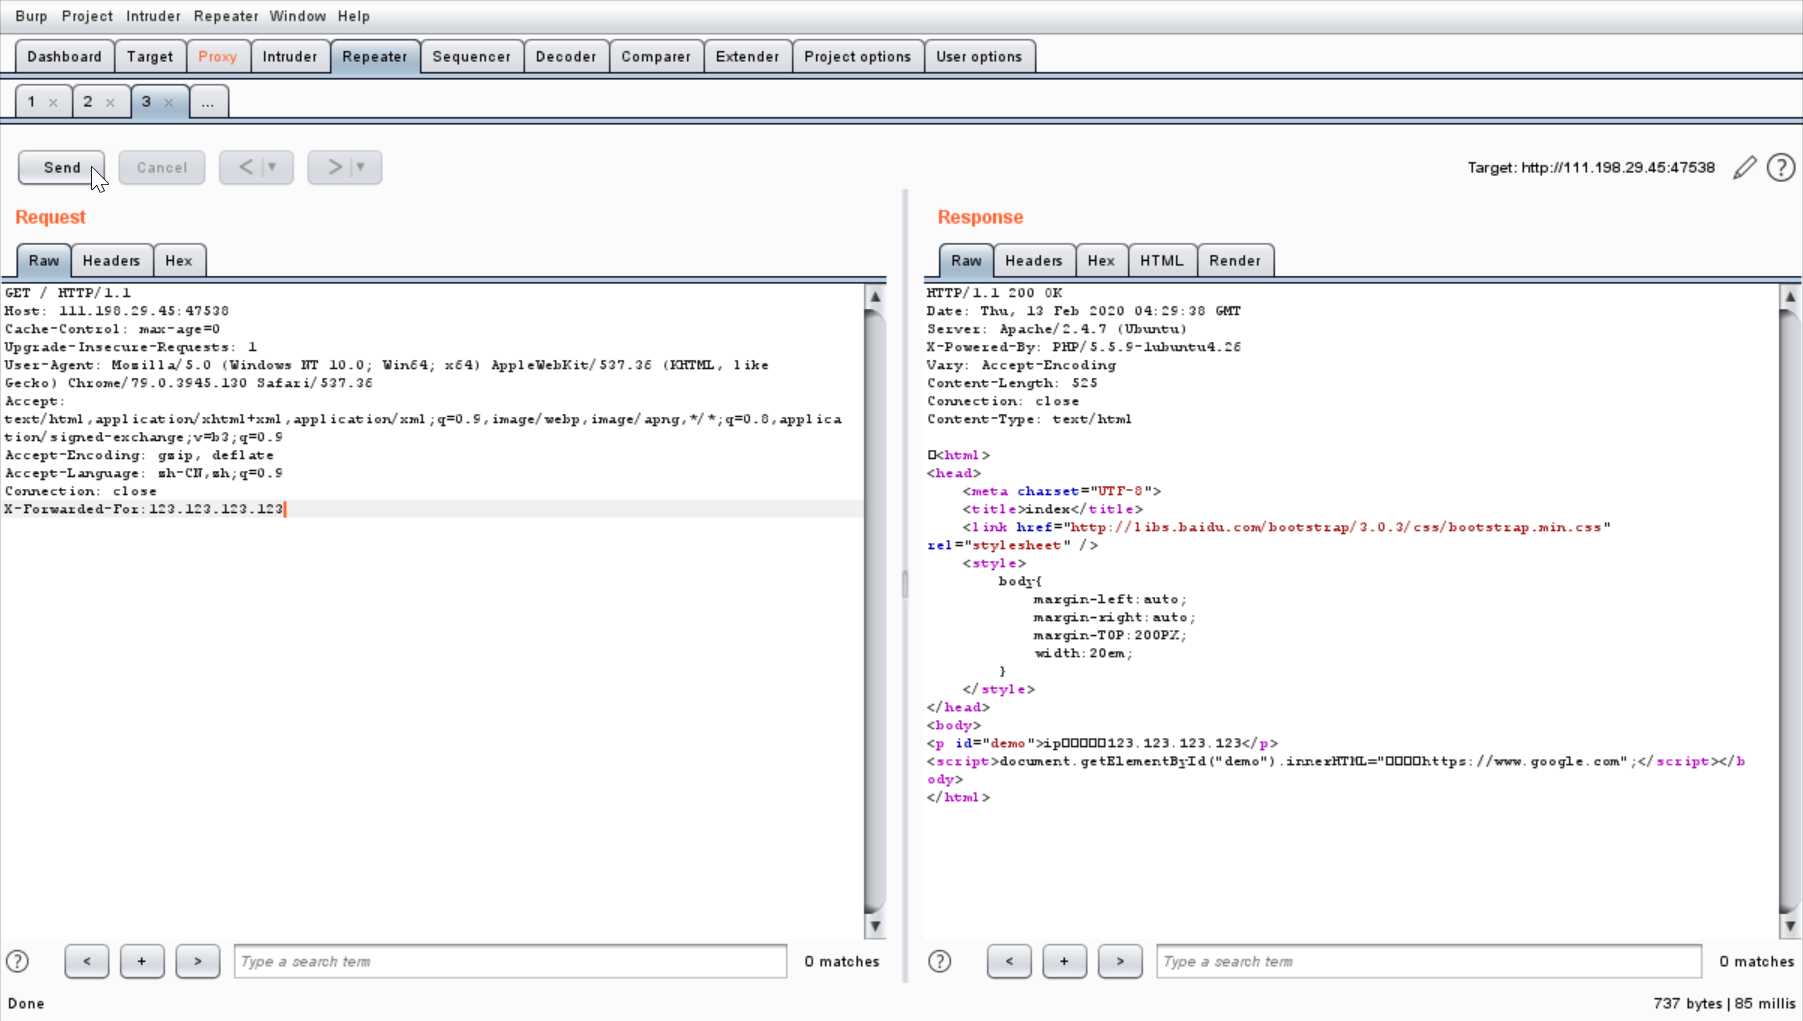1803x1021 pixels.
Task: Click request scrollbar up arrow
Action: coord(875,296)
